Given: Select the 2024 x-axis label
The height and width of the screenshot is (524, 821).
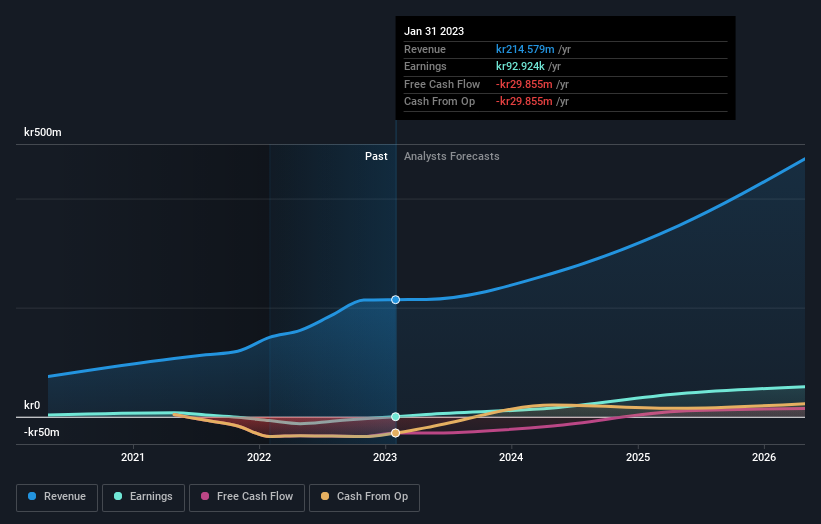Looking at the screenshot, I should tap(511, 458).
